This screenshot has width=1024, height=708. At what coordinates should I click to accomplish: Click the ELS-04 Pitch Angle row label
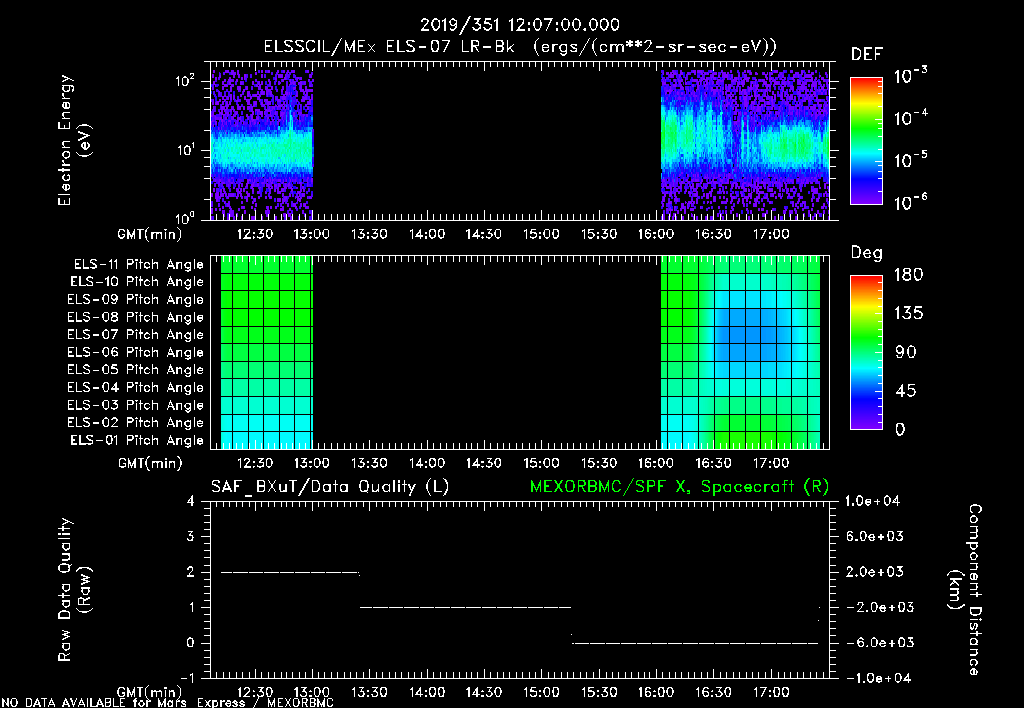coord(135,387)
